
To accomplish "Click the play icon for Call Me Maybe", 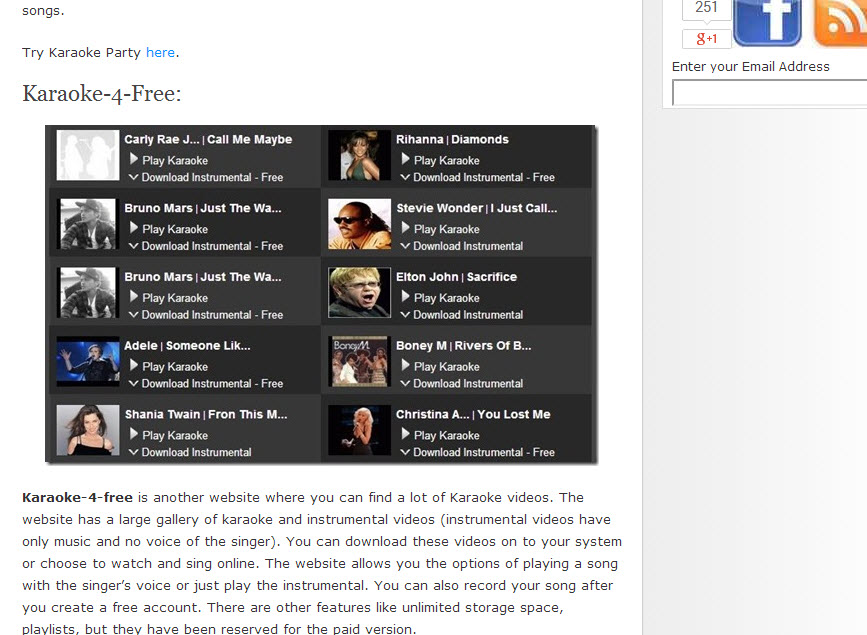I will (134, 159).
